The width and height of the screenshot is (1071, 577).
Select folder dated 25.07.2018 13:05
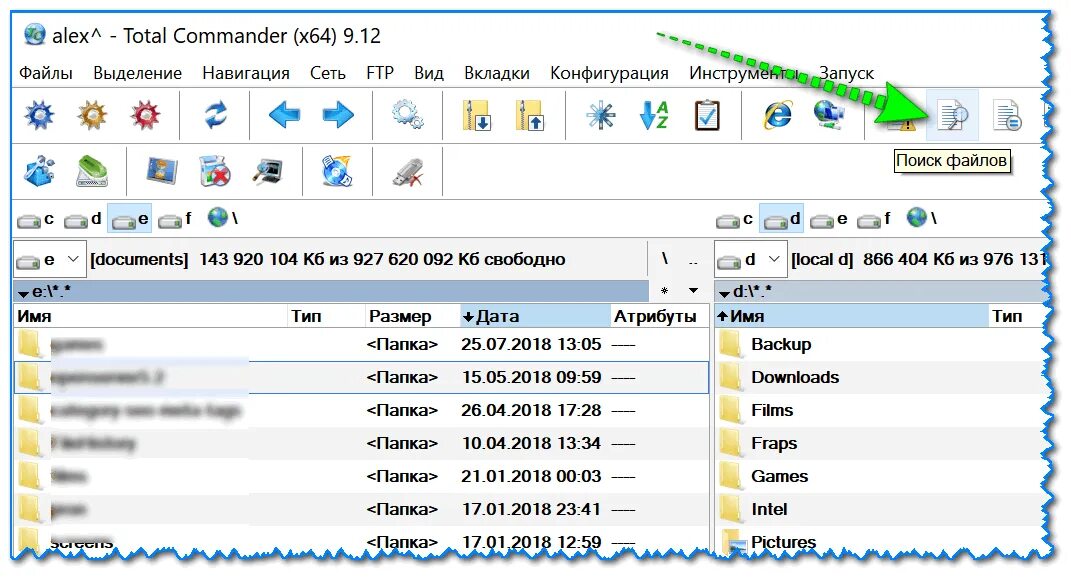pos(361,344)
